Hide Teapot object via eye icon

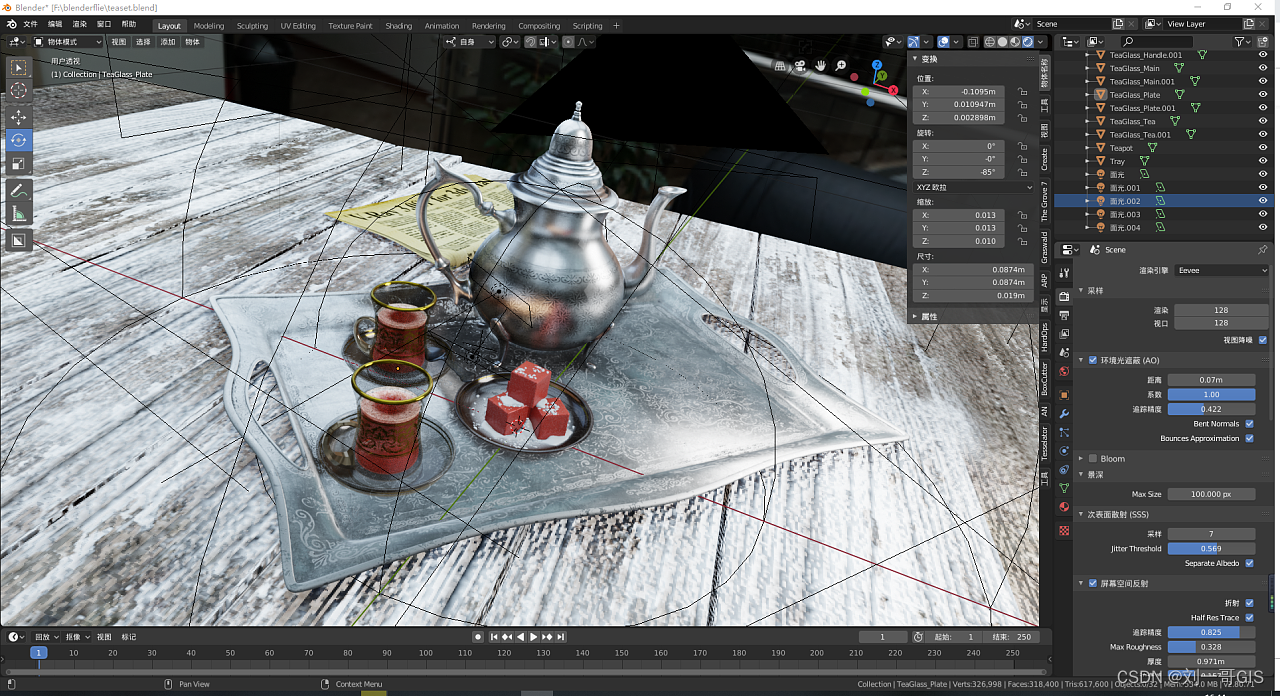click(x=1262, y=148)
